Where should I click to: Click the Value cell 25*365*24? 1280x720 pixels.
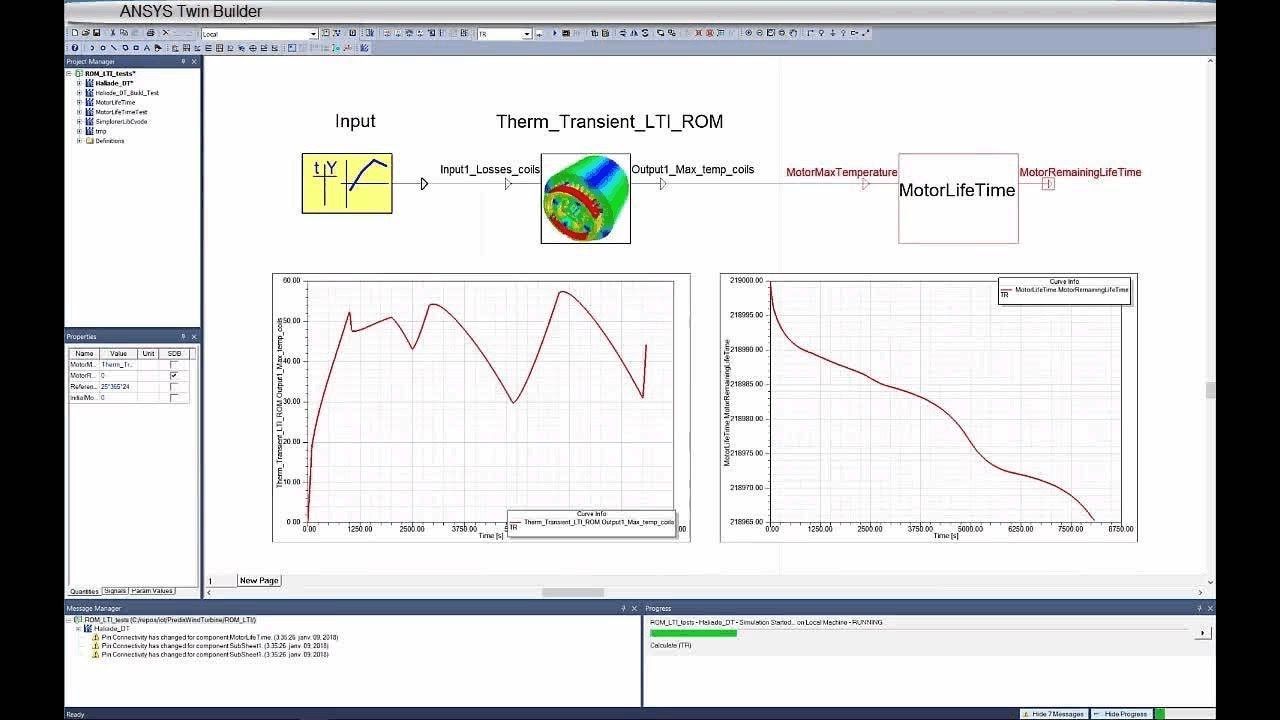point(119,387)
